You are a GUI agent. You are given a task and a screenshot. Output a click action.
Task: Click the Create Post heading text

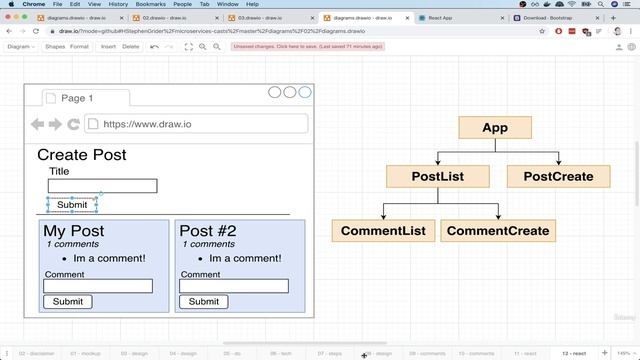(x=82, y=155)
